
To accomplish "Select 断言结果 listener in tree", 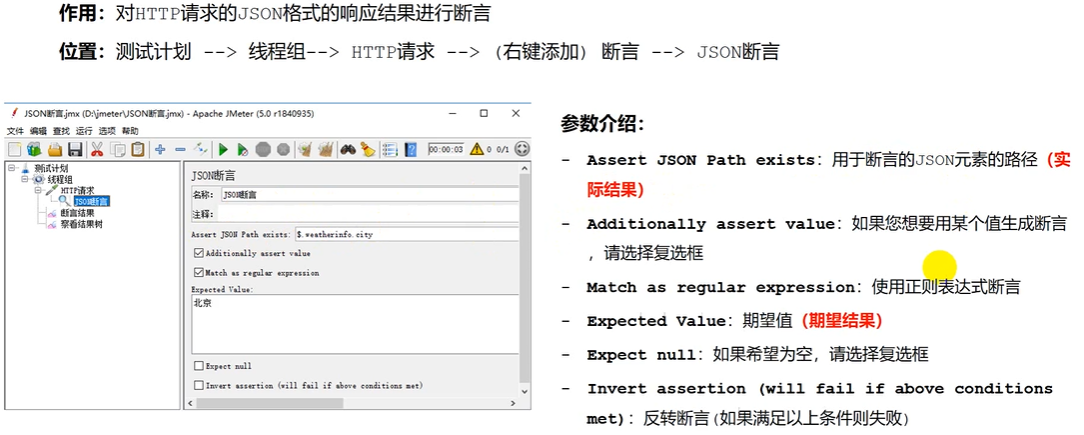I will (x=77, y=213).
